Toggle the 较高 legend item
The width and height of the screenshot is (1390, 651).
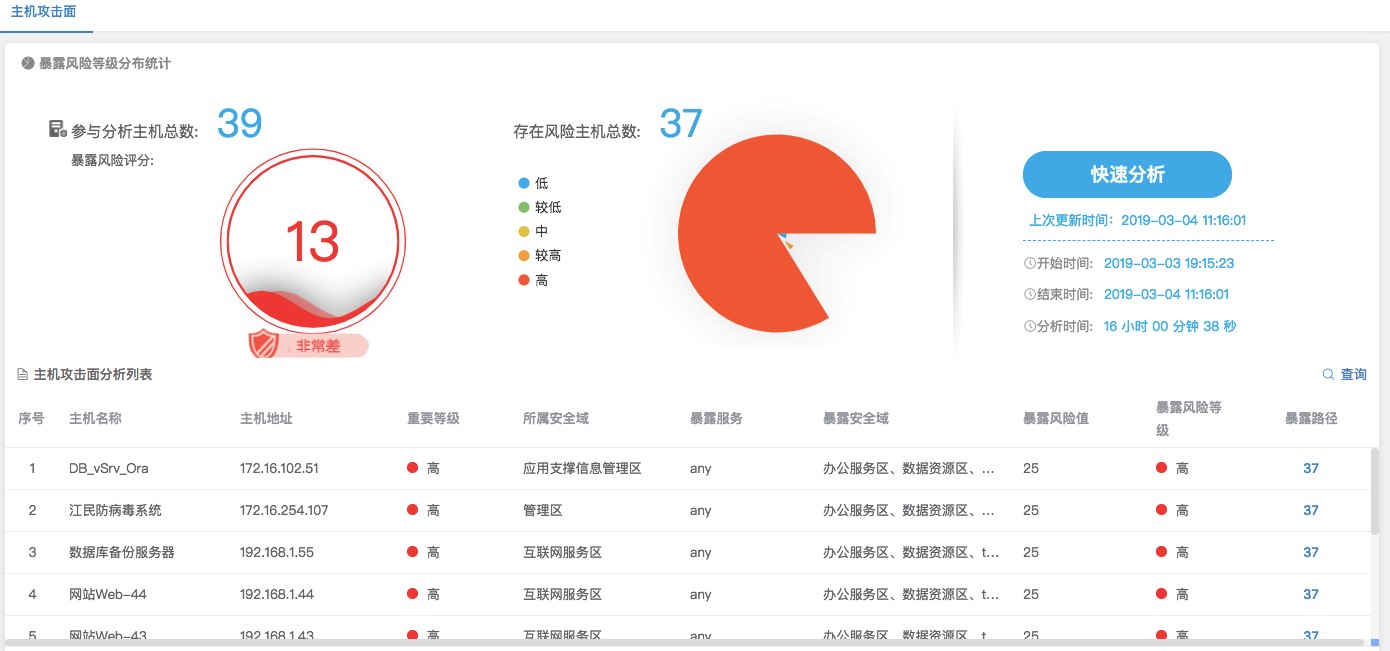(x=539, y=255)
